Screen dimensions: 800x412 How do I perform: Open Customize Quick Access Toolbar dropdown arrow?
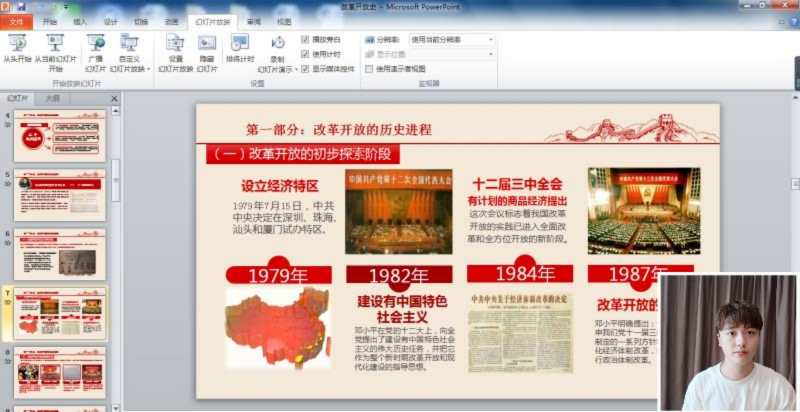pyautogui.click(x=67, y=7)
